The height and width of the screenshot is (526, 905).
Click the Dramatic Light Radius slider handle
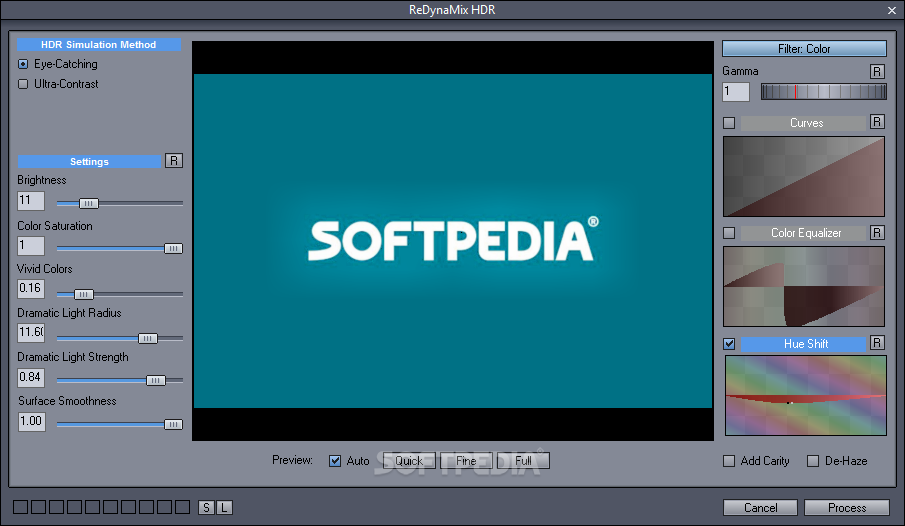[148, 338]
